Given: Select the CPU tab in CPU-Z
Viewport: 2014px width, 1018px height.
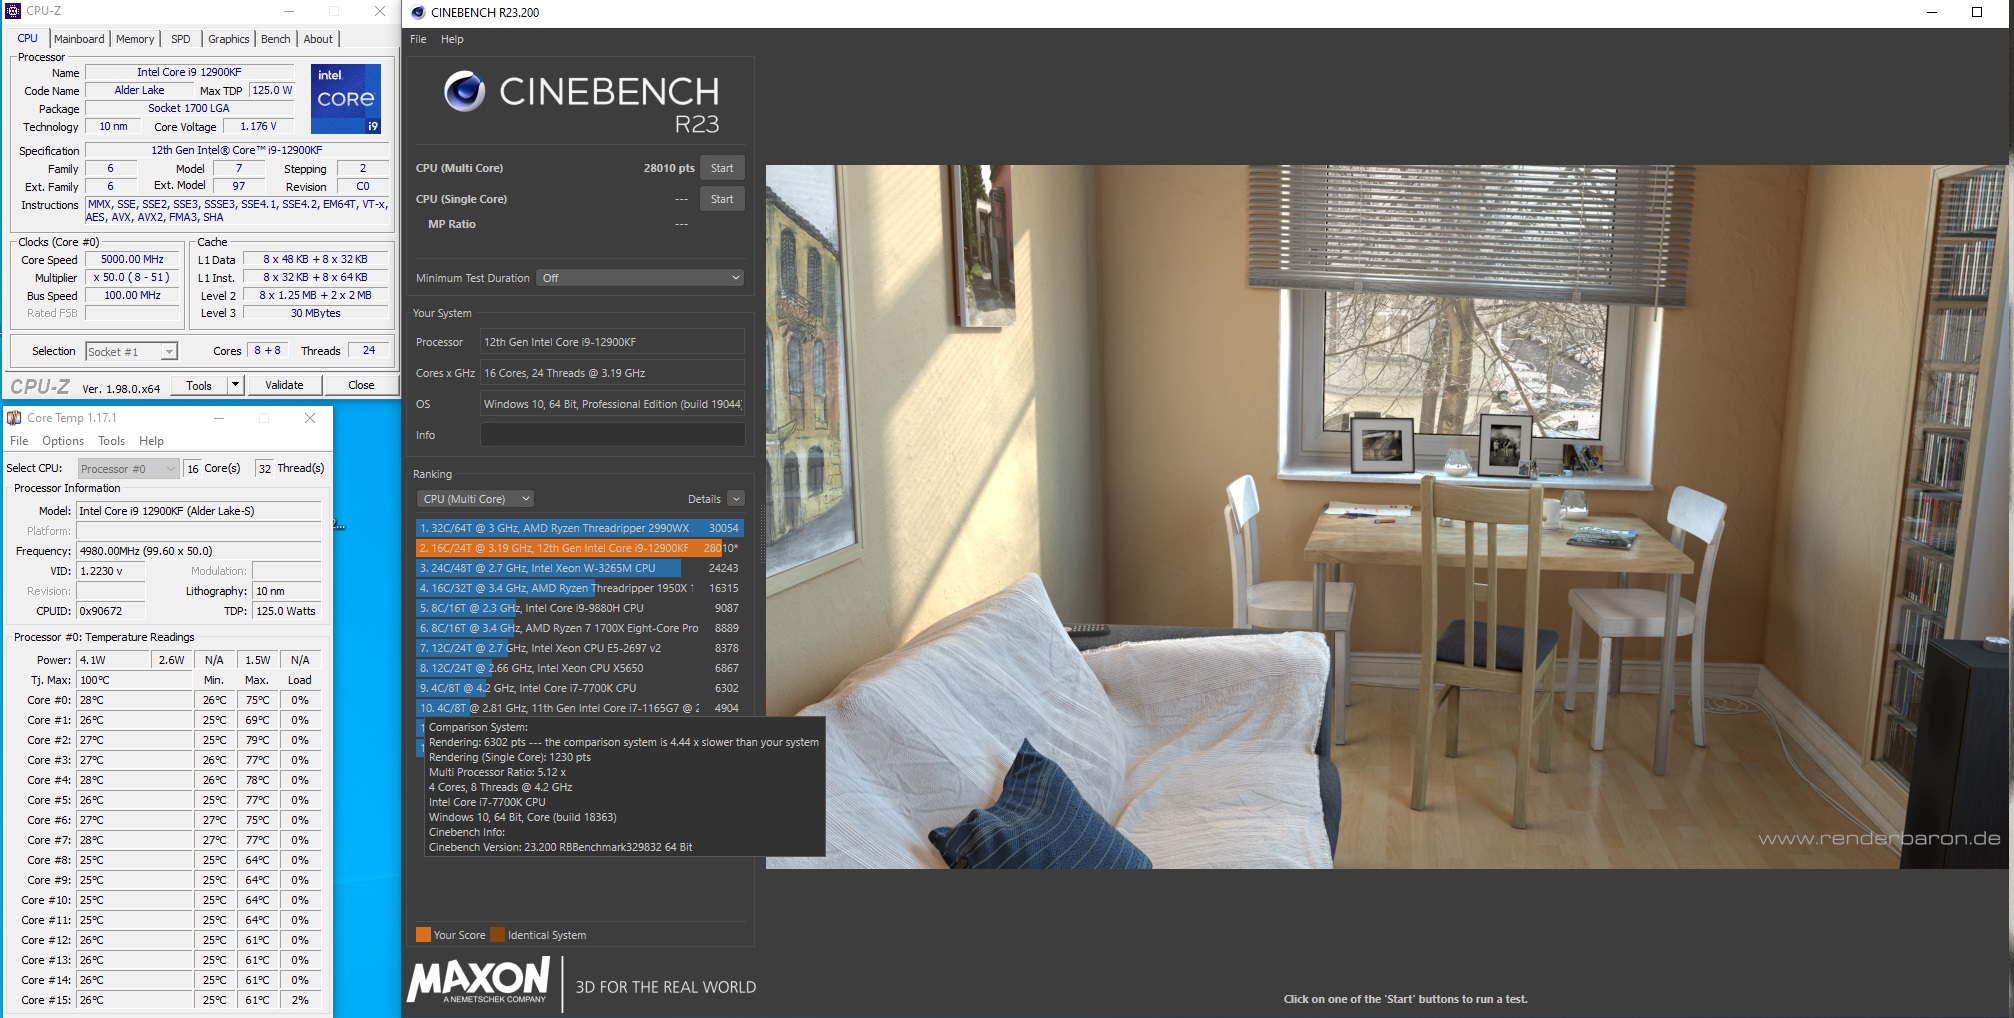Looking at the screenshot, I should pyautogui.click(x=27, y=38).
